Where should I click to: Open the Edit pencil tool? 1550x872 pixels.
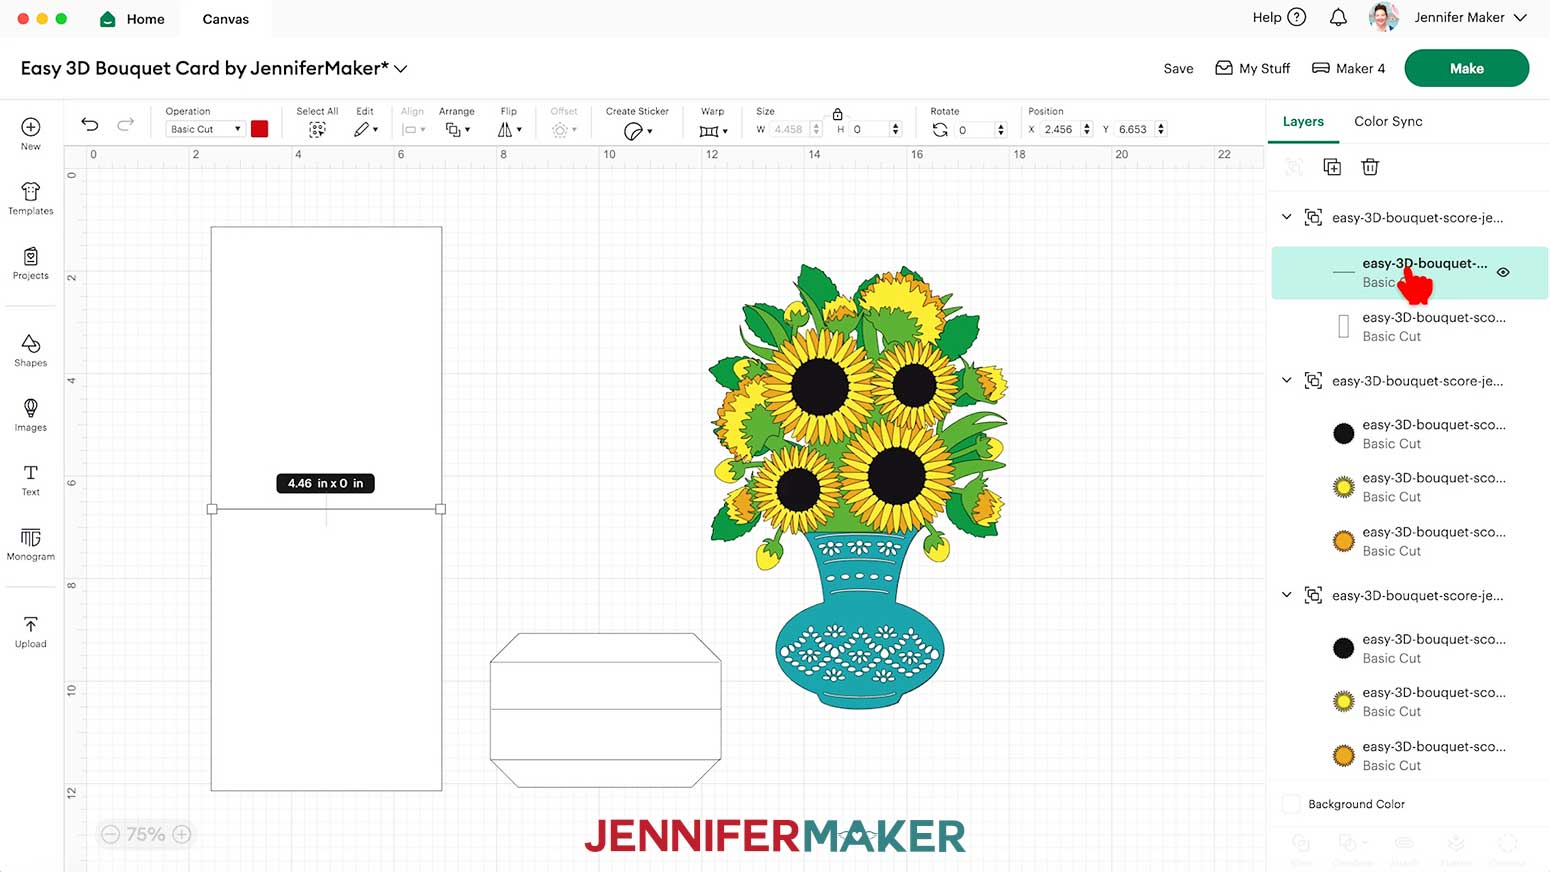(365, 130)
